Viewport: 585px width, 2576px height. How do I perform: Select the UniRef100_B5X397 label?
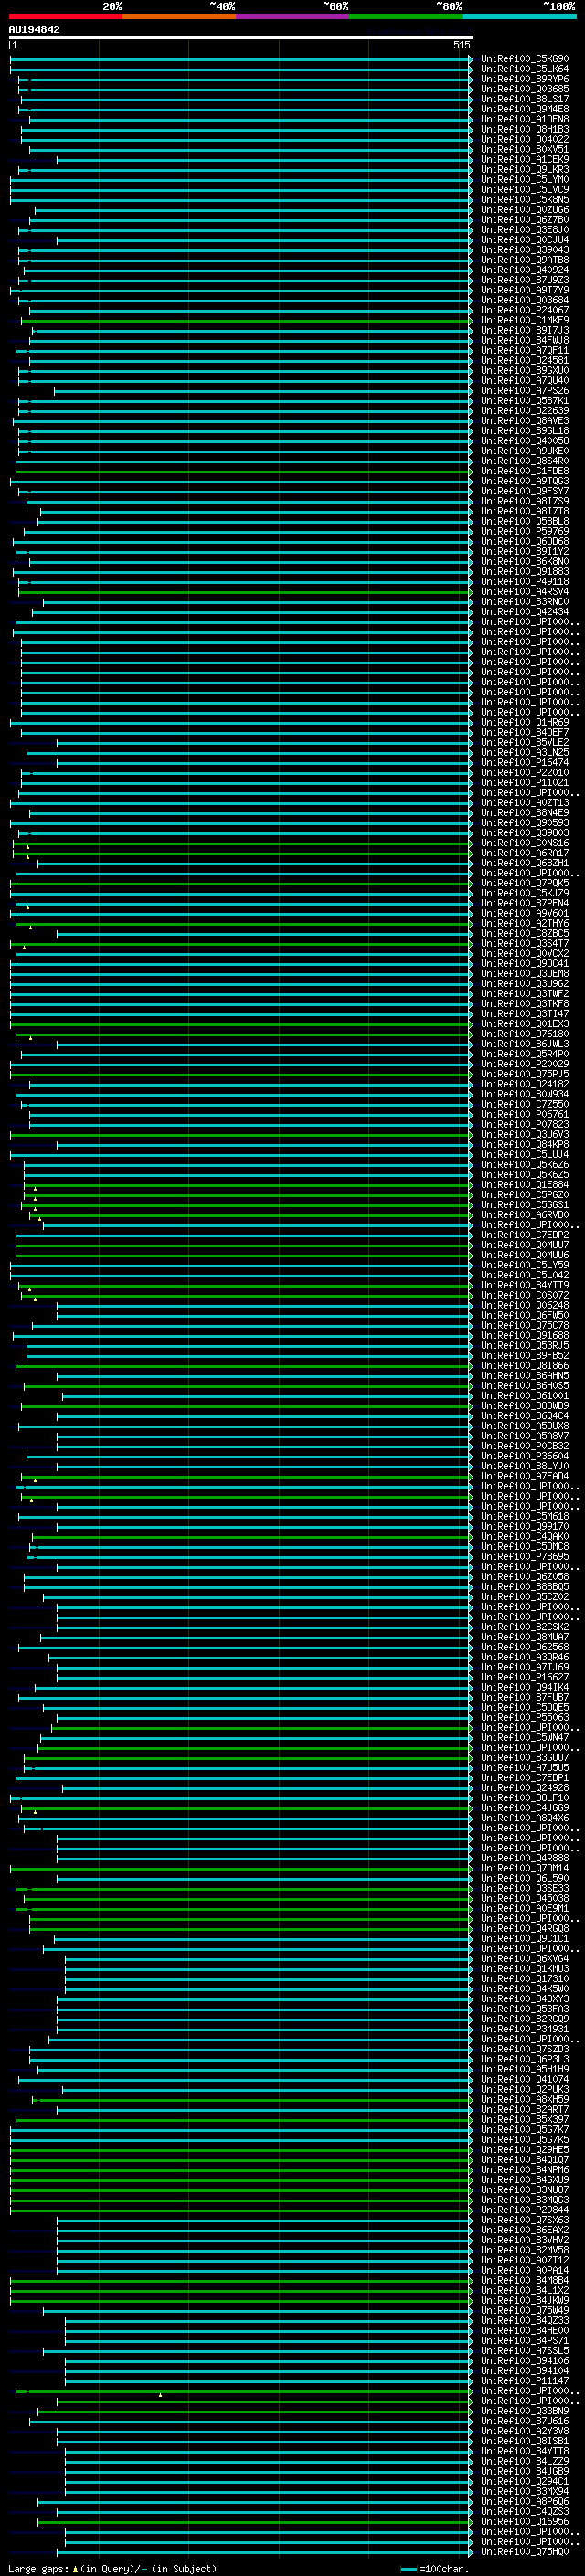pyautogui.click(x=525, y=2119)
